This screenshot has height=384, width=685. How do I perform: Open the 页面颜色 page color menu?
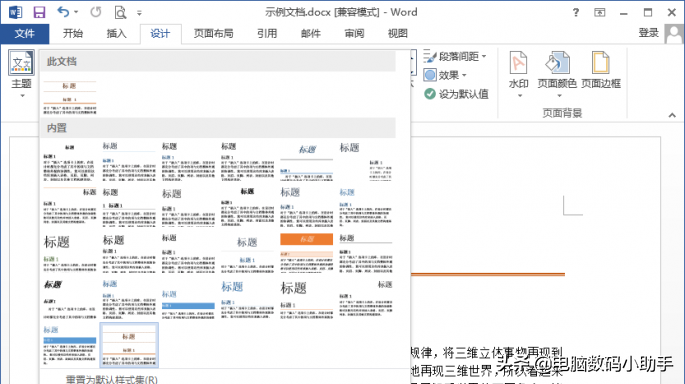(x=557, y=74)
